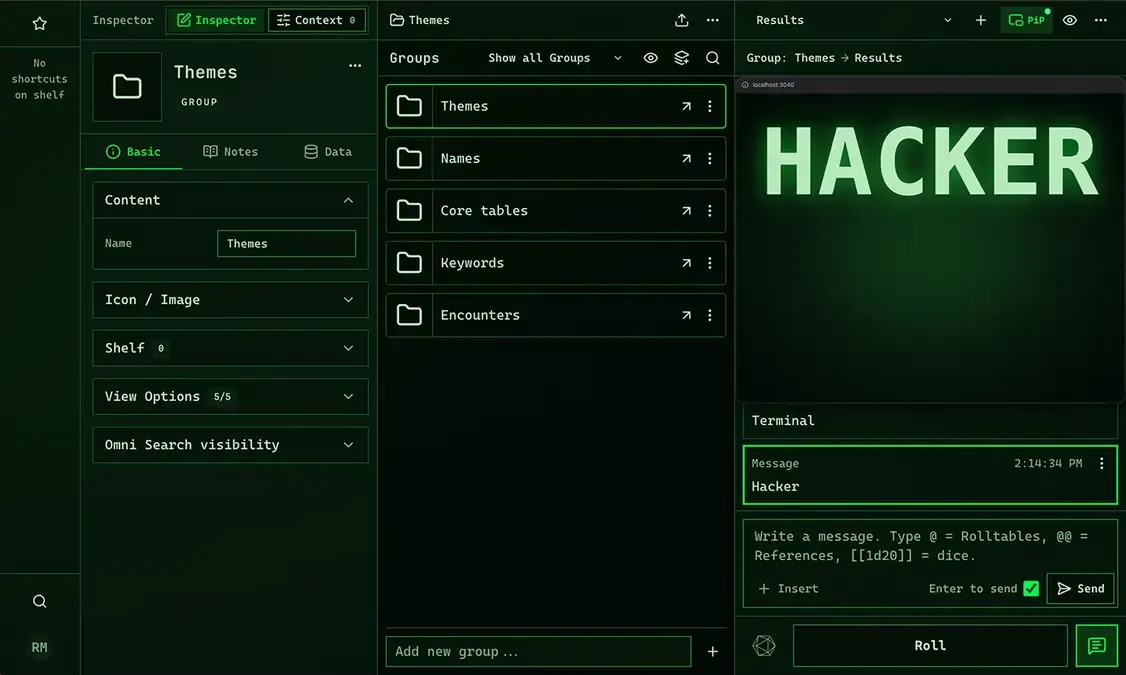Select the Themes group row
The height and width of the screenshot is (675, 1126).
tap(556, 106)
